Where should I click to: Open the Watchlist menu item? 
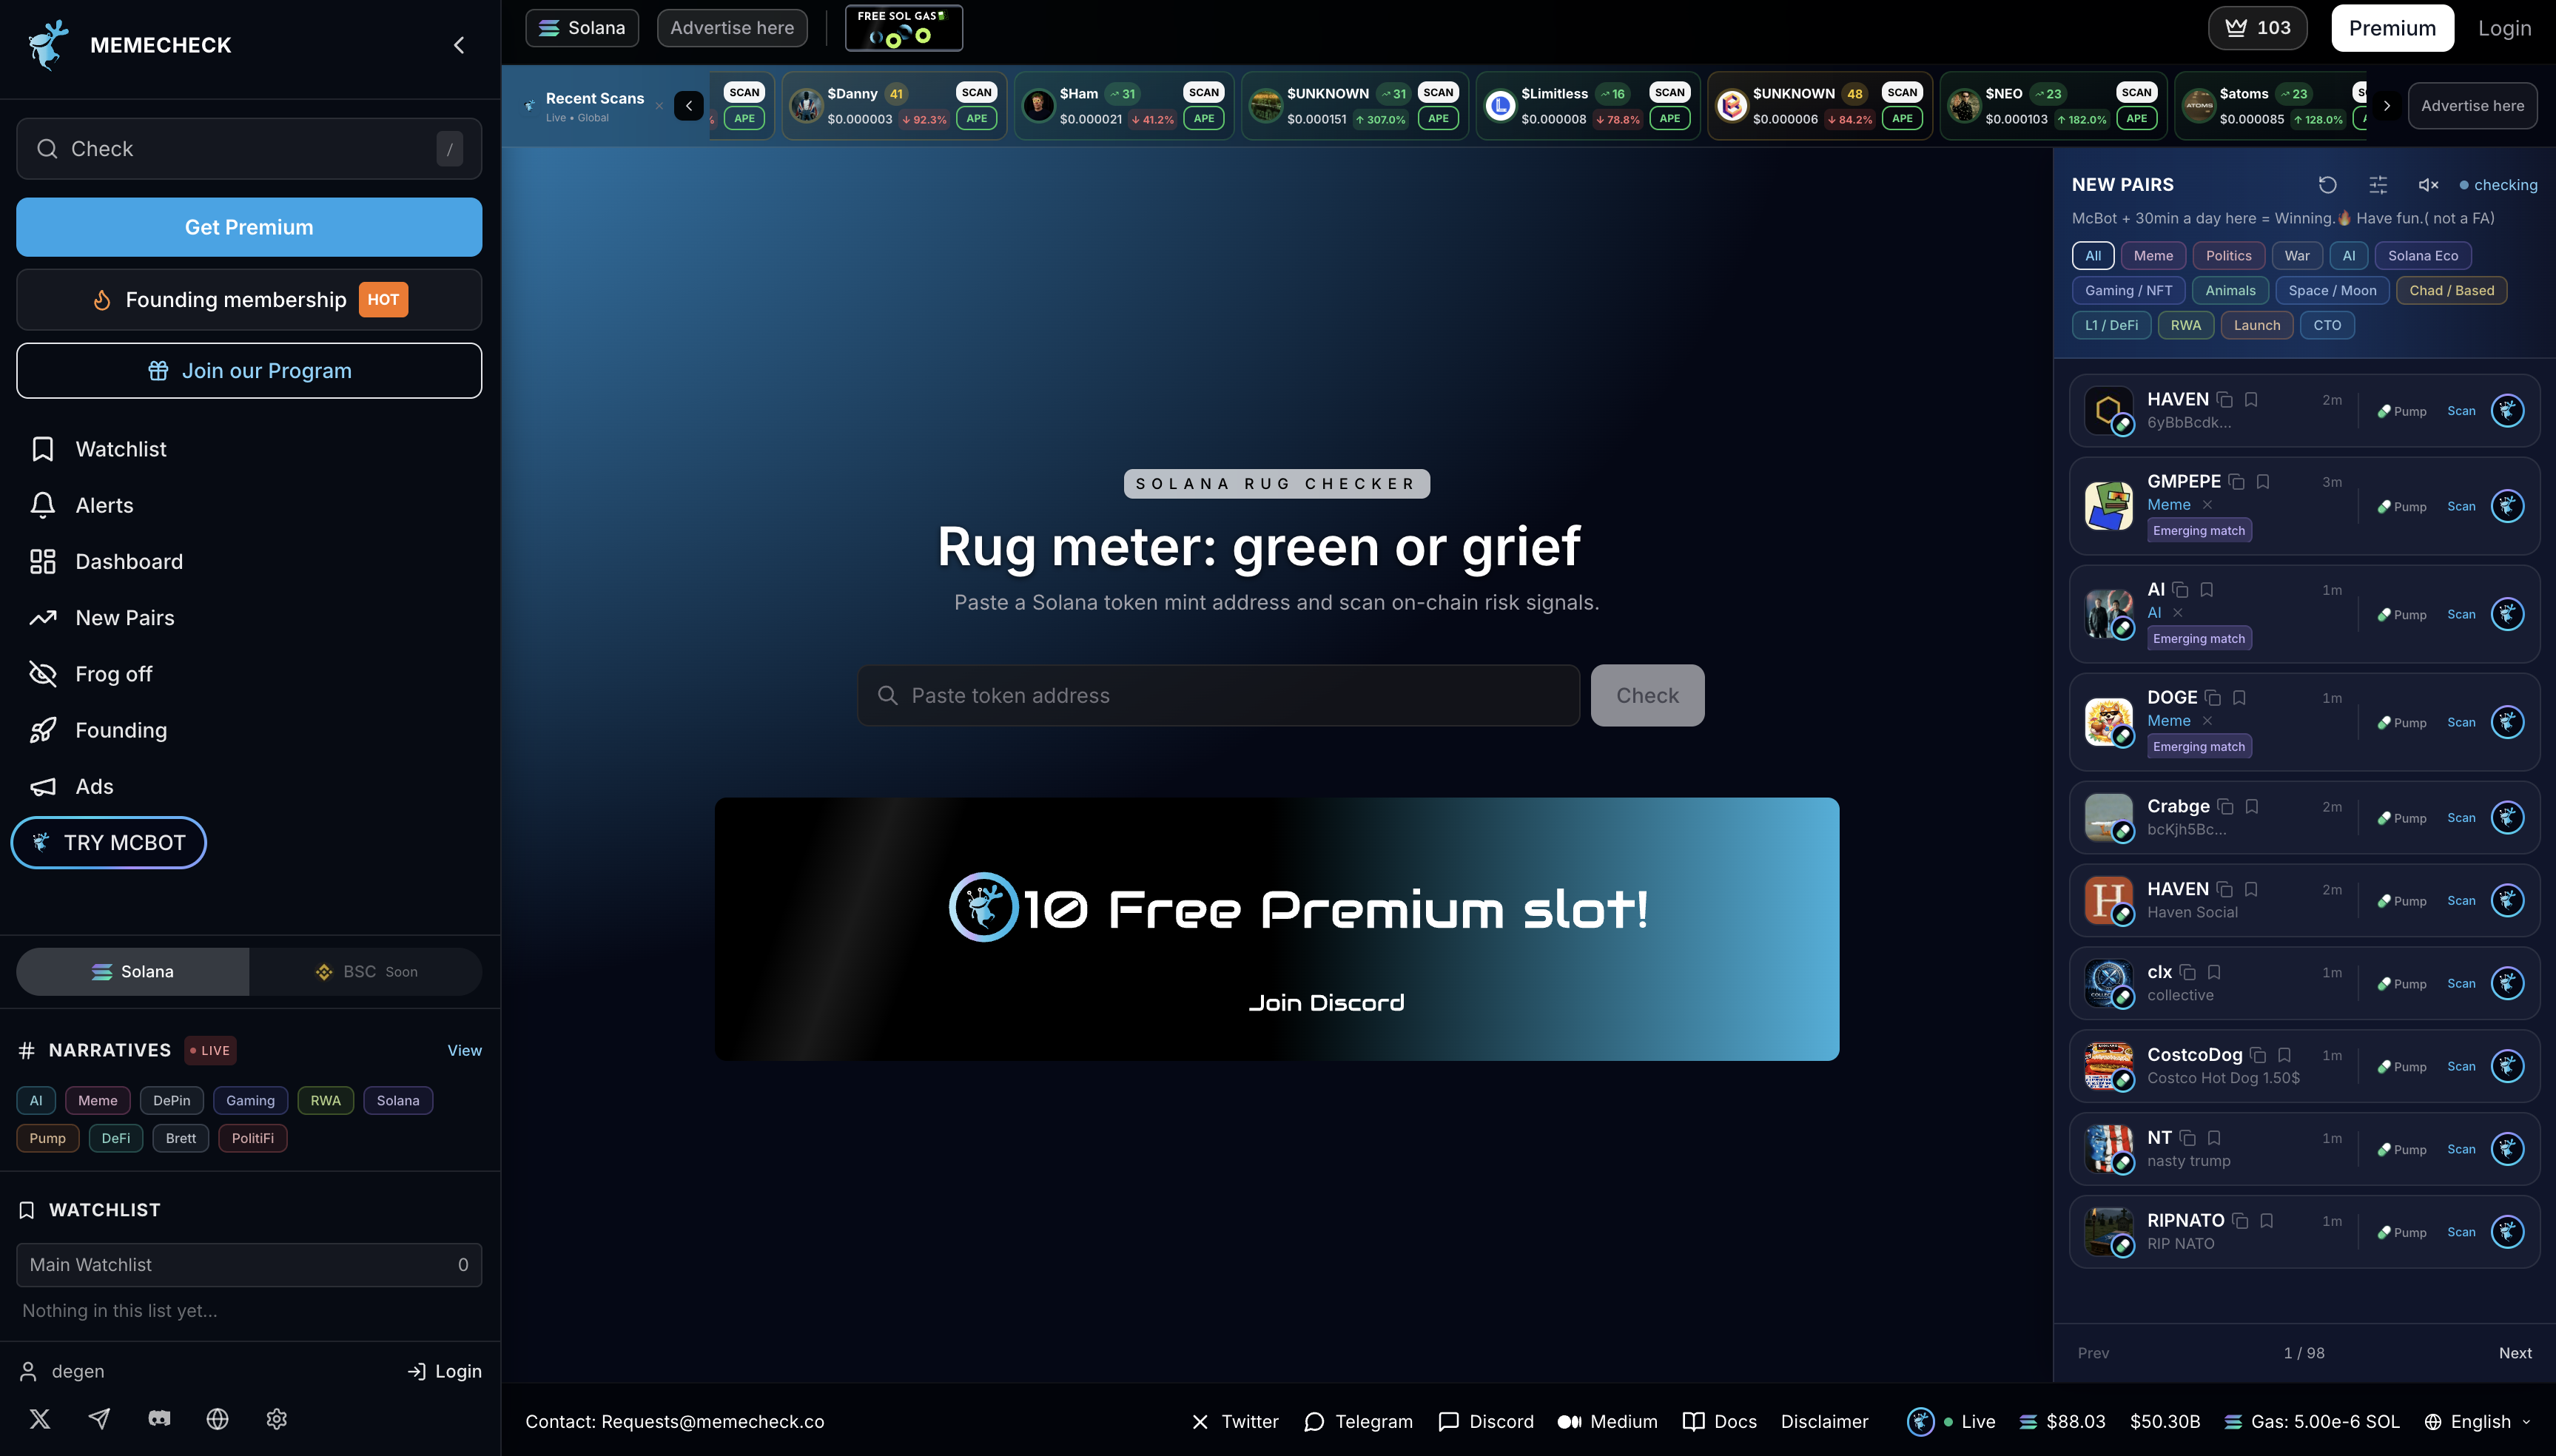click(x=120, y=449)
